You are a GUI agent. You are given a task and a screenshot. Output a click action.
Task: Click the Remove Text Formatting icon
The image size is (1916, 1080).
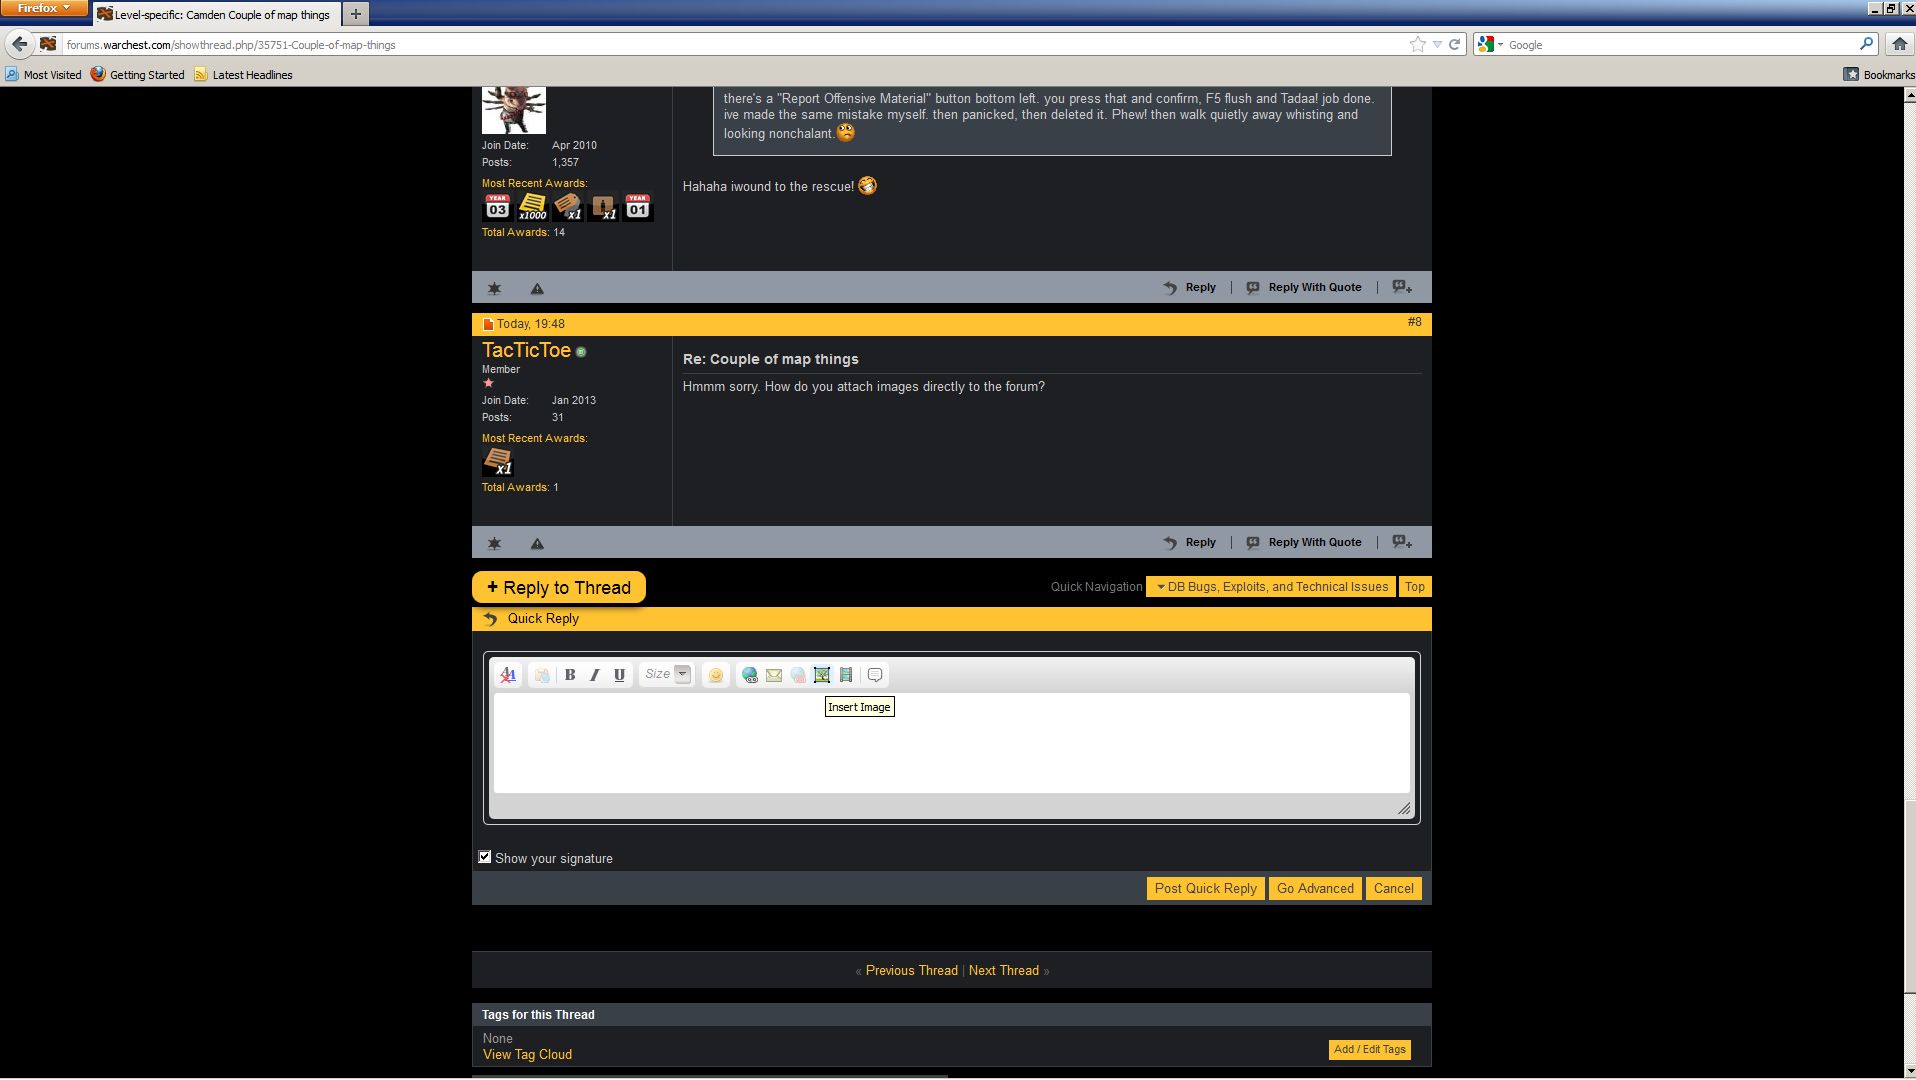coord(508,675)
